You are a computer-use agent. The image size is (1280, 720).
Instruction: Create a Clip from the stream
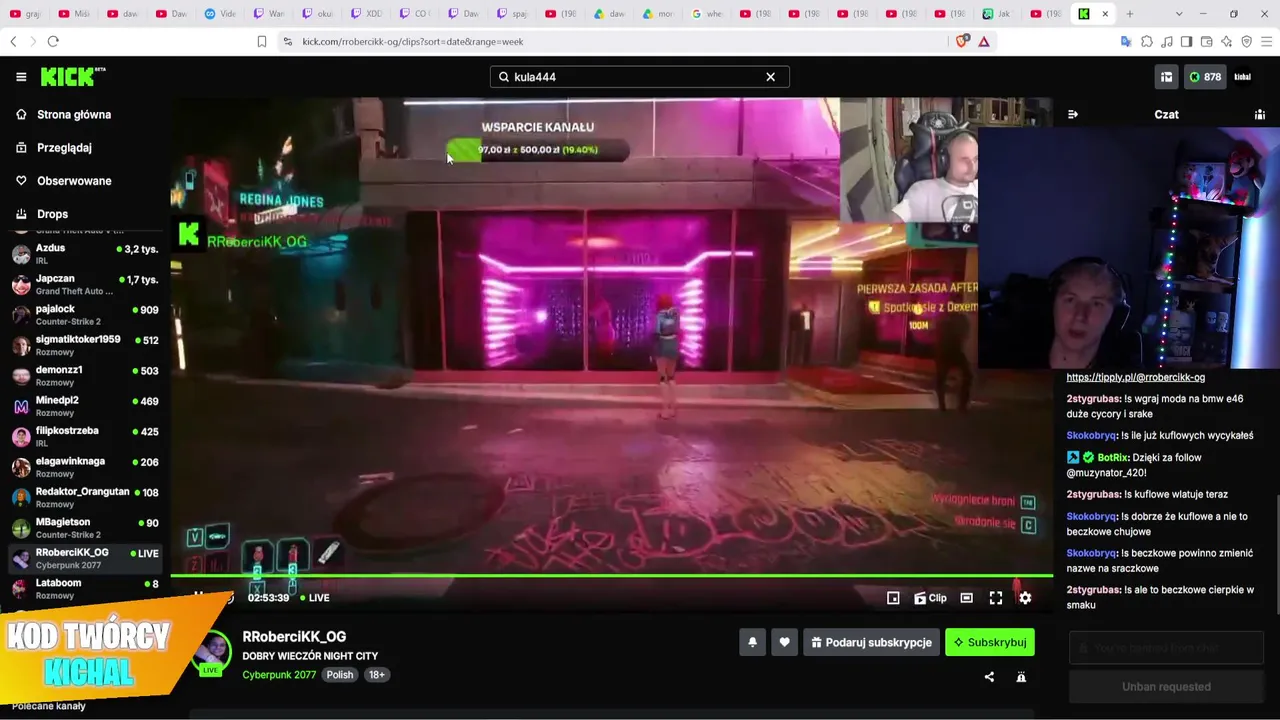click(x=930, y=598)
